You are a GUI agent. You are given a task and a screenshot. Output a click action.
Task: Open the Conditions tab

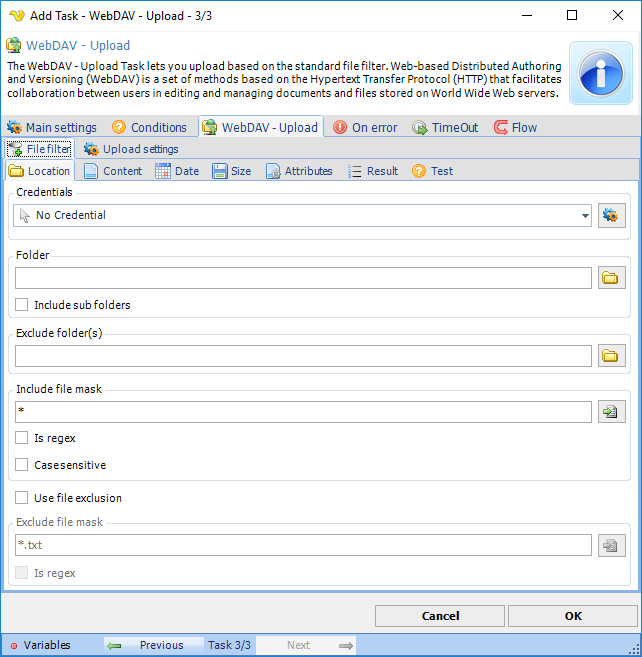150,127
